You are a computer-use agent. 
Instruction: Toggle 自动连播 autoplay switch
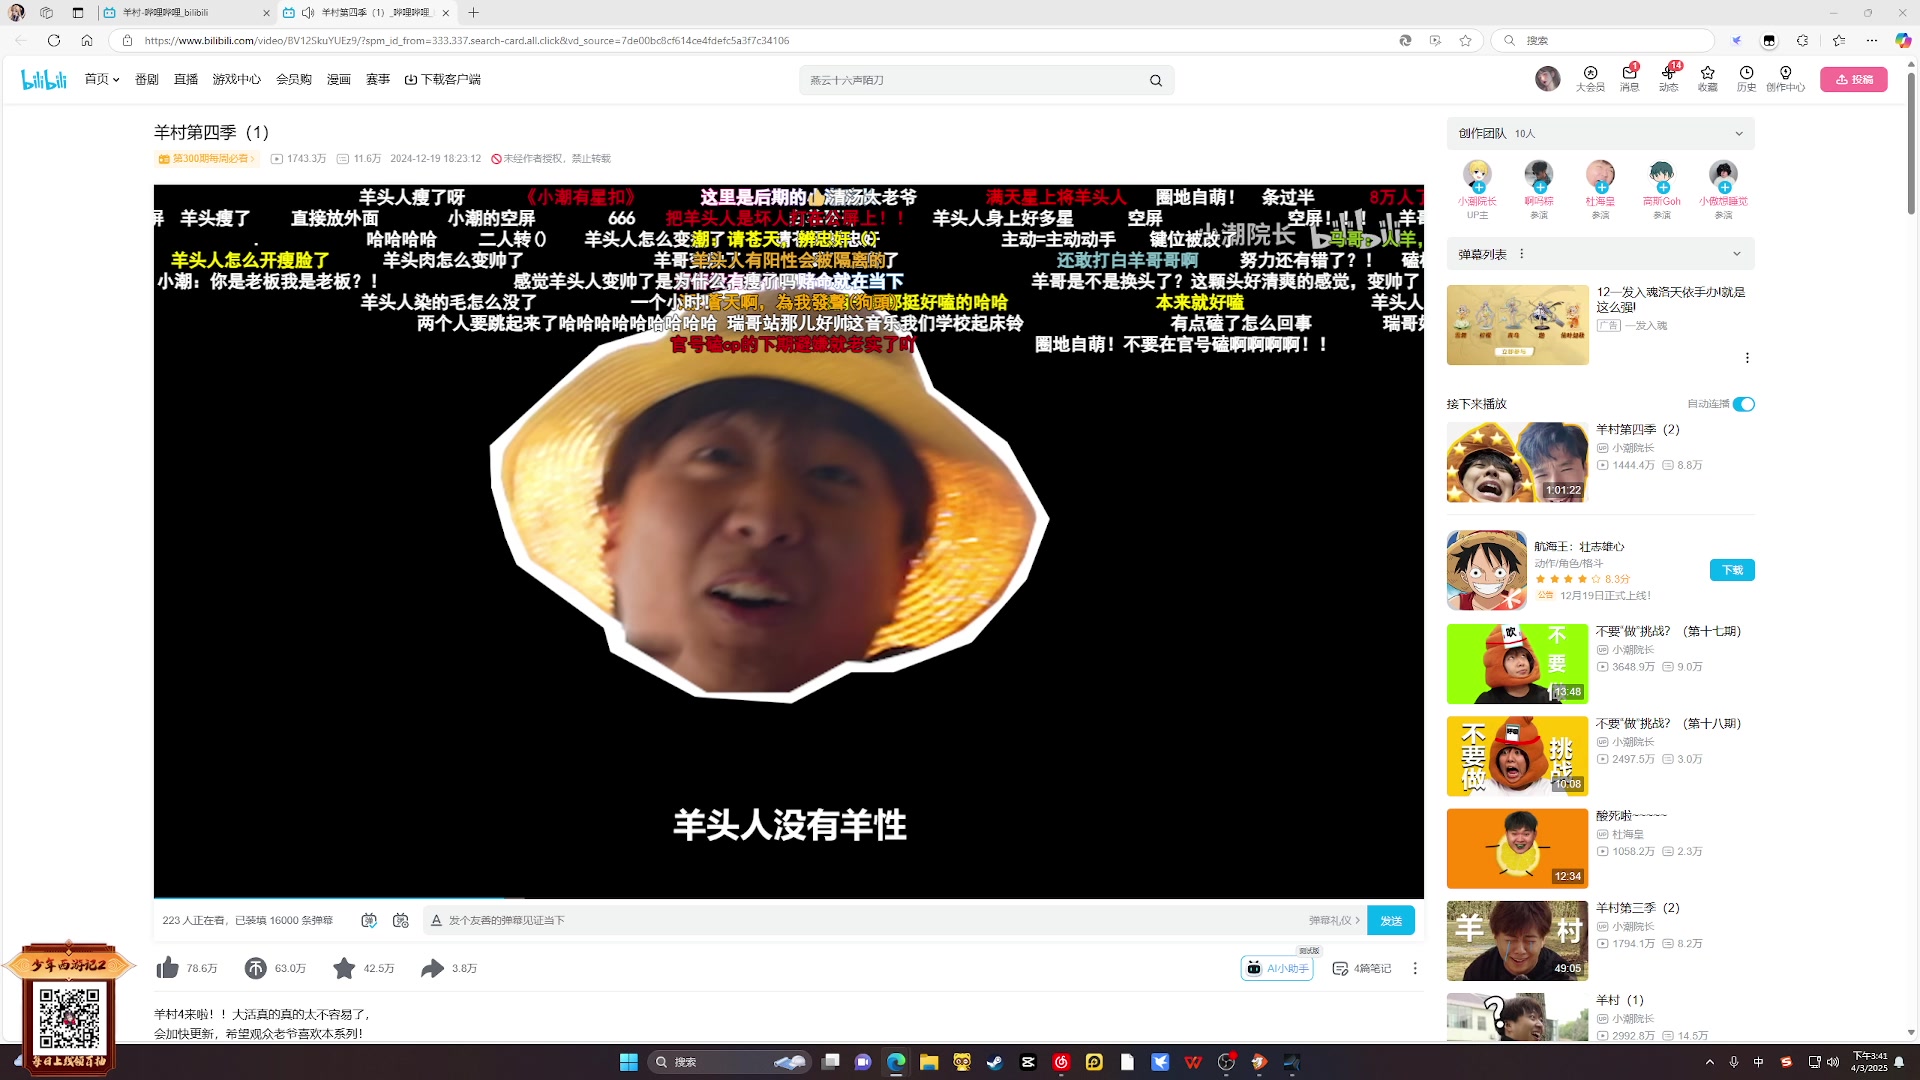pyautogui.click(x=1743, y=404)
